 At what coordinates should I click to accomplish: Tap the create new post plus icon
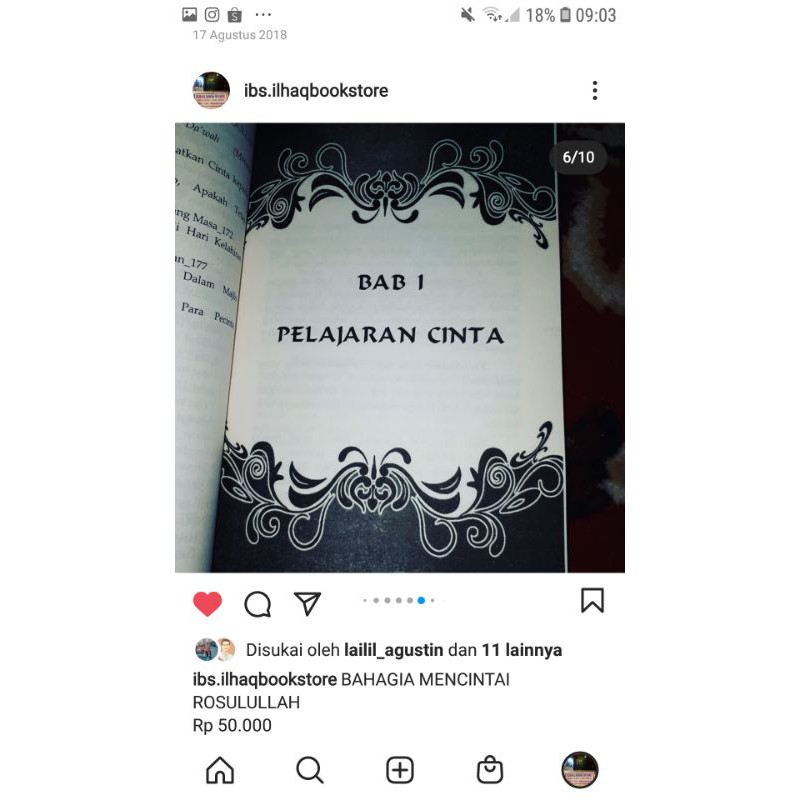(400, 770)
